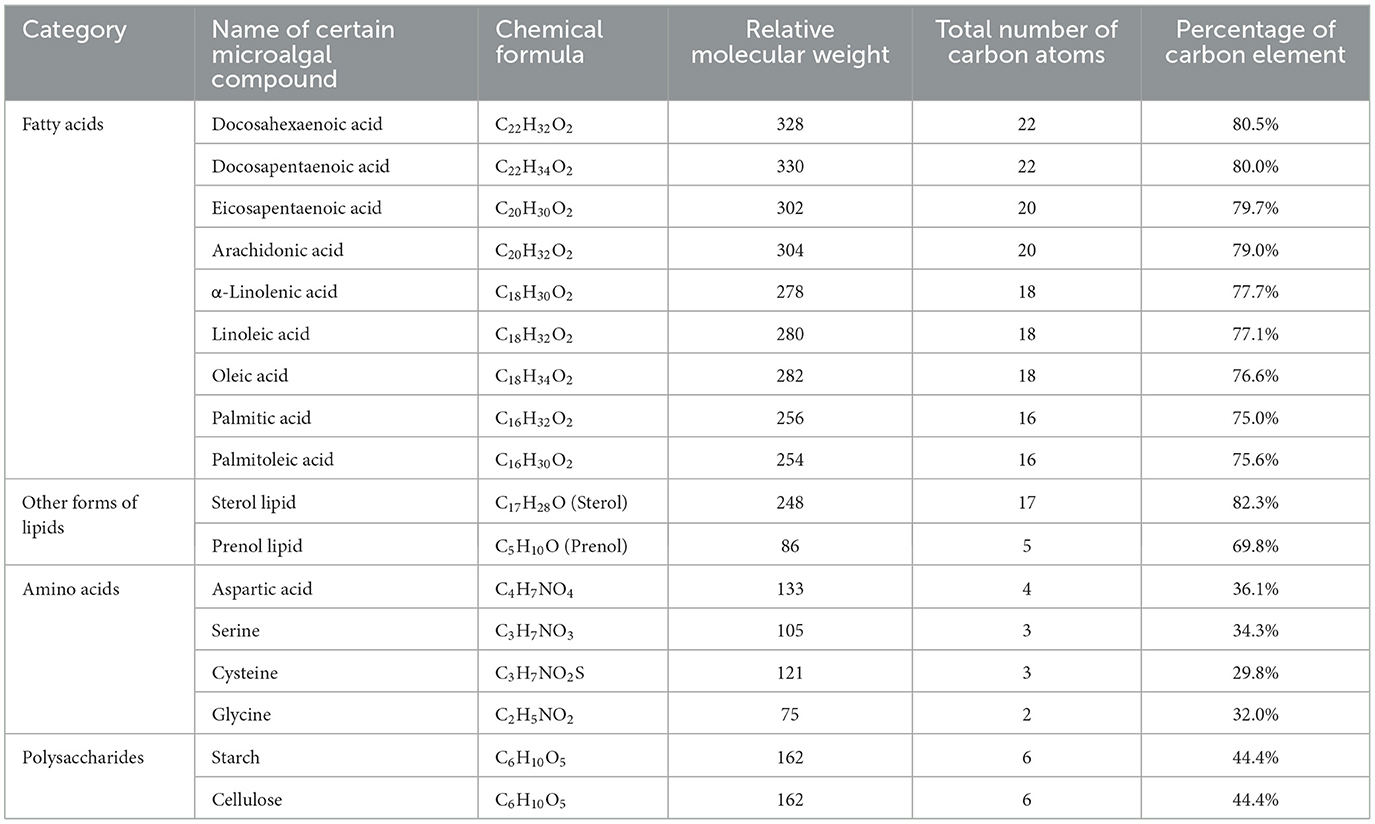Click the Relative molecular weight header
Image resolution: width=1375 pixels, height=824 pixels.
[x=790, y=42]
